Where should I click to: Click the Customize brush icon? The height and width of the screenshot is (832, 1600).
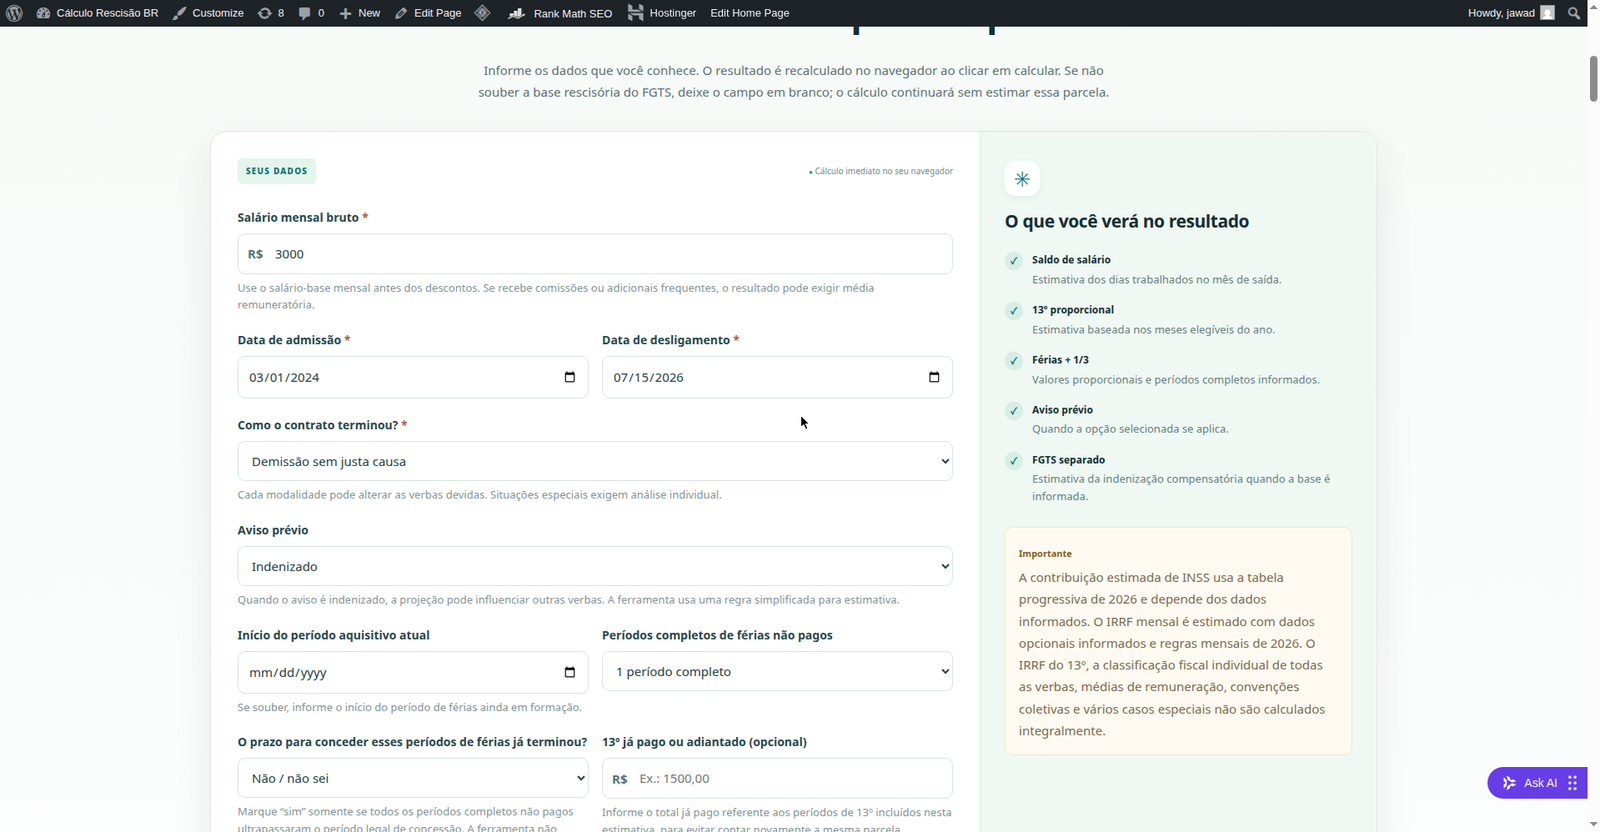tap(179, 13)
